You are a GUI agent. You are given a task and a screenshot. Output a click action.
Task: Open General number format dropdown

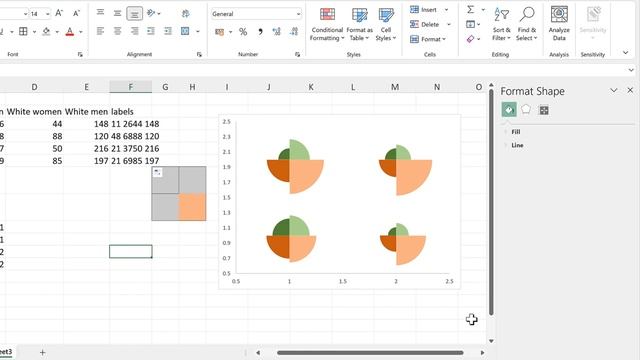pos(298,14)
